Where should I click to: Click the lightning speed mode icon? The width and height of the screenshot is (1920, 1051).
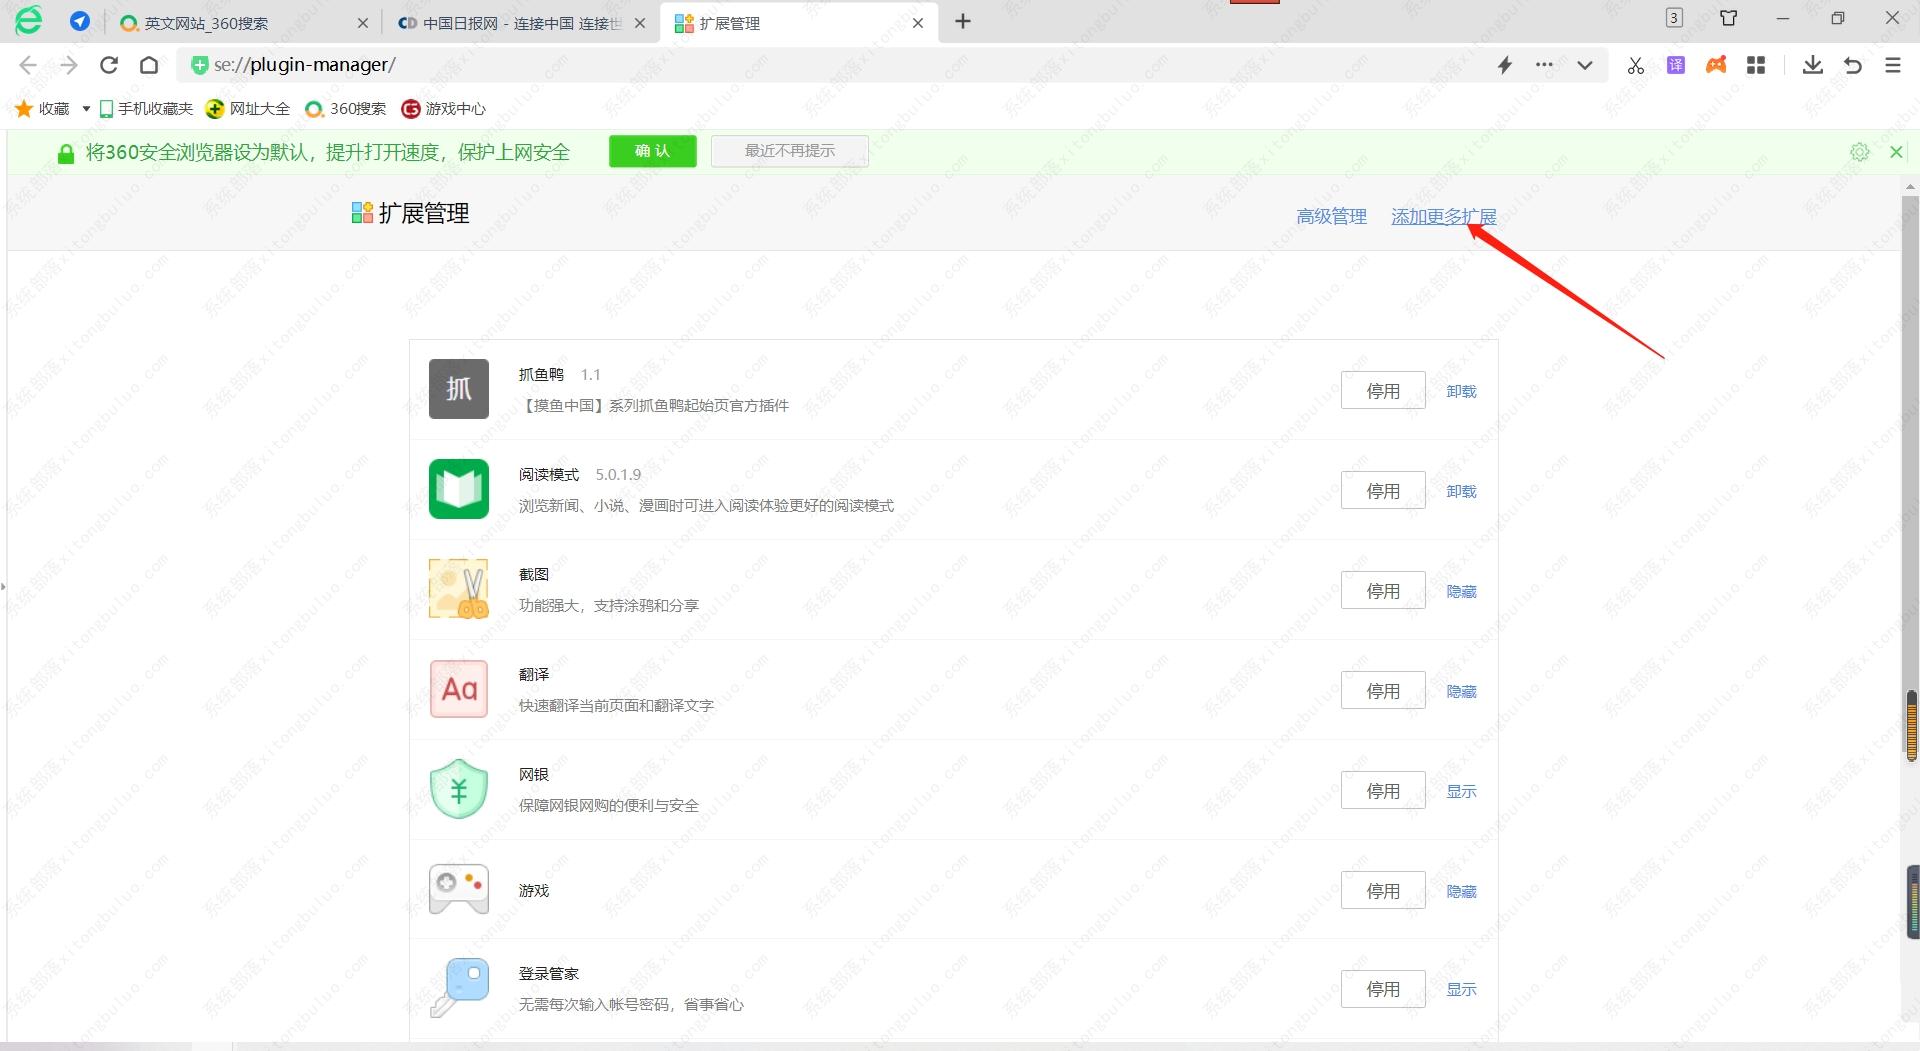[x=1504, y=66]
